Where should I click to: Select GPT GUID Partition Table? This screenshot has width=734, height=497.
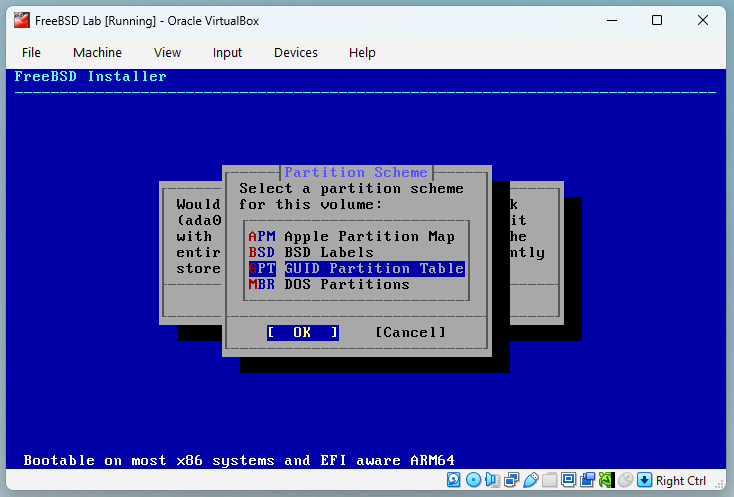click(356, 268)
